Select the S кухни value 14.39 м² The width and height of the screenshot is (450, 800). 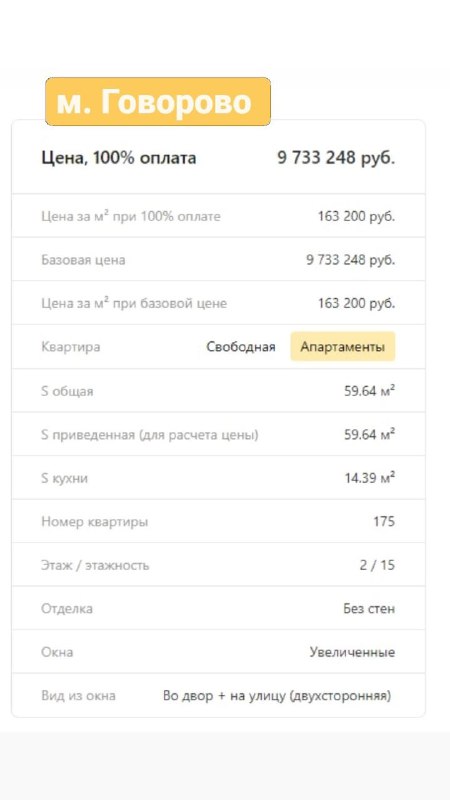click(x=370, y=478)
